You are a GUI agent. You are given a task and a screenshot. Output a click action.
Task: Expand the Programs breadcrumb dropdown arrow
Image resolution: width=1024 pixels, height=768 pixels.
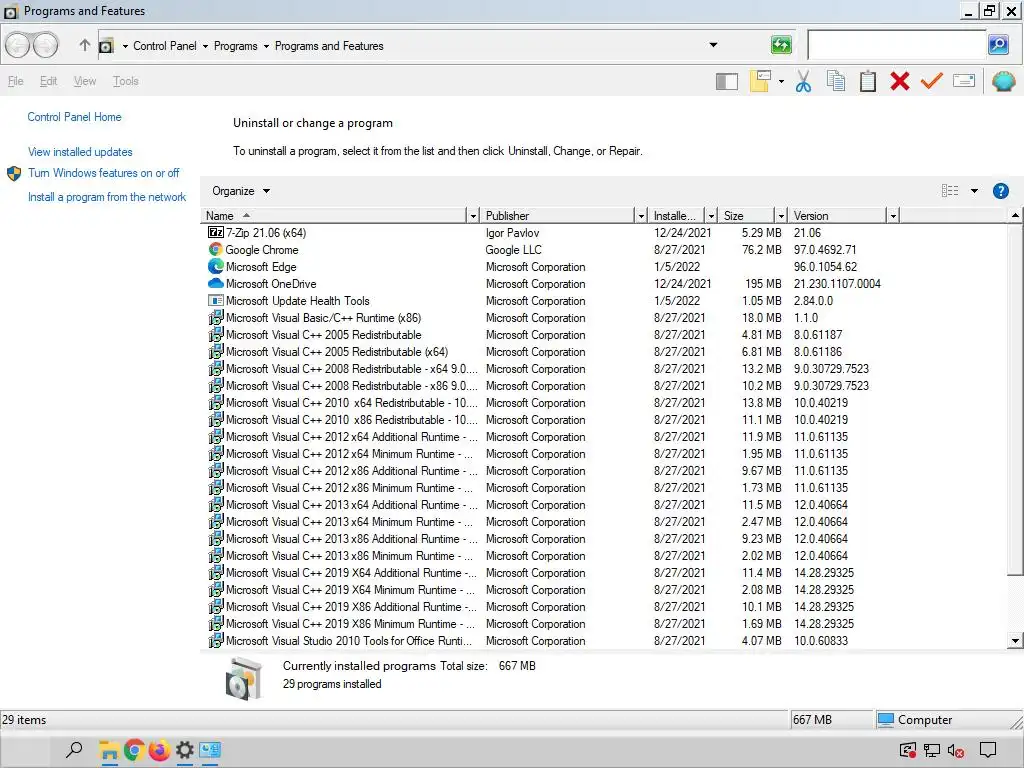(266, 46)
